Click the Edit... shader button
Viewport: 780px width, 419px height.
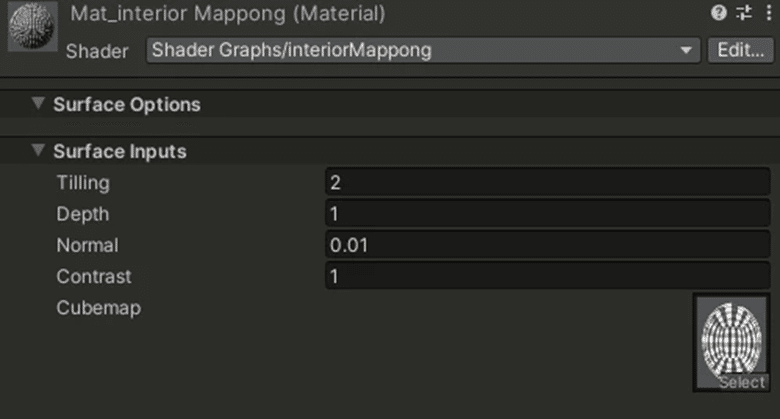[740, 50]
